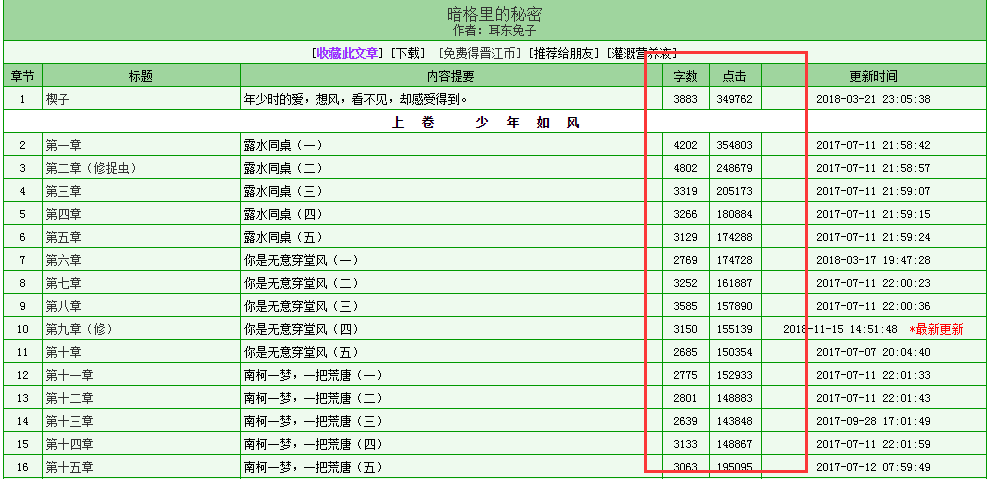
Task: Click the volume heading 上卷 少年如风
Action: coord(485,122)
